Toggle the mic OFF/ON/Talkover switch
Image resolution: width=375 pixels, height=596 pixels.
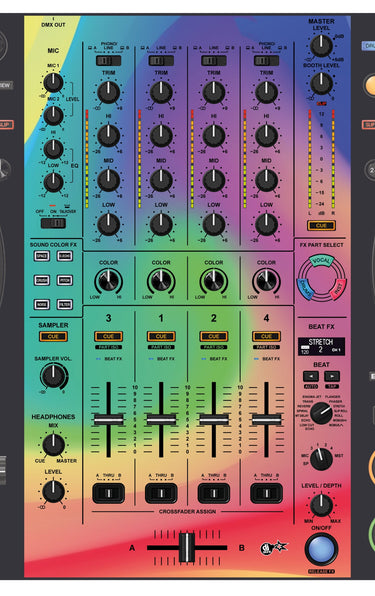point(53,223)
